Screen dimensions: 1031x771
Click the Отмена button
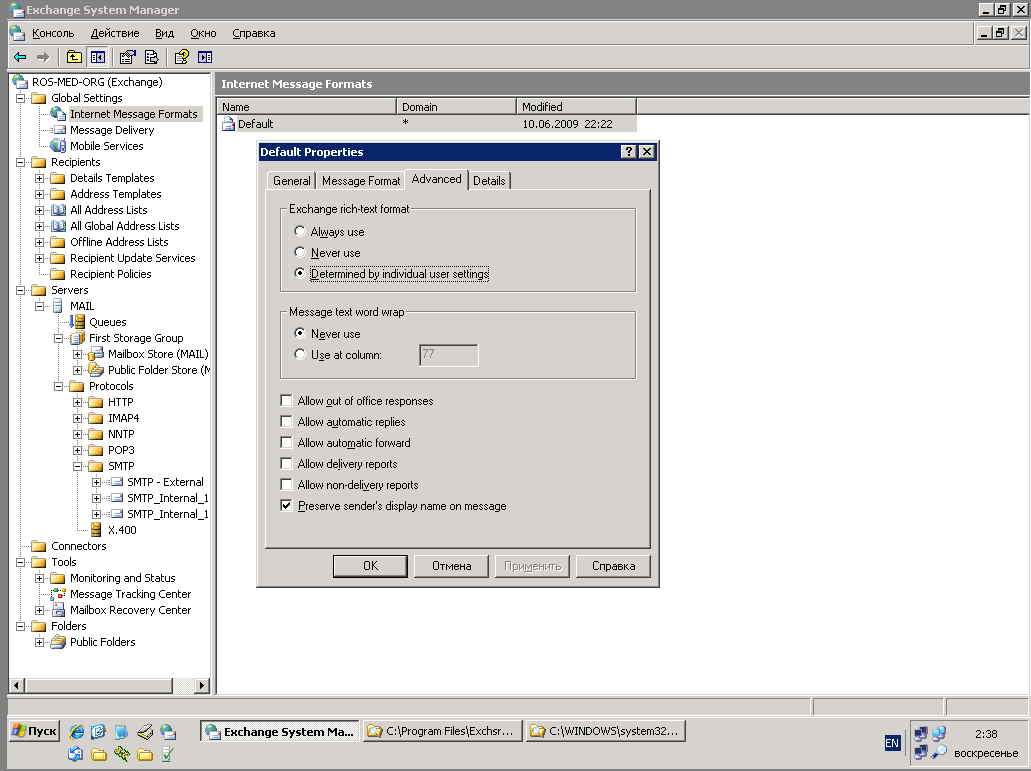point(451,566)
